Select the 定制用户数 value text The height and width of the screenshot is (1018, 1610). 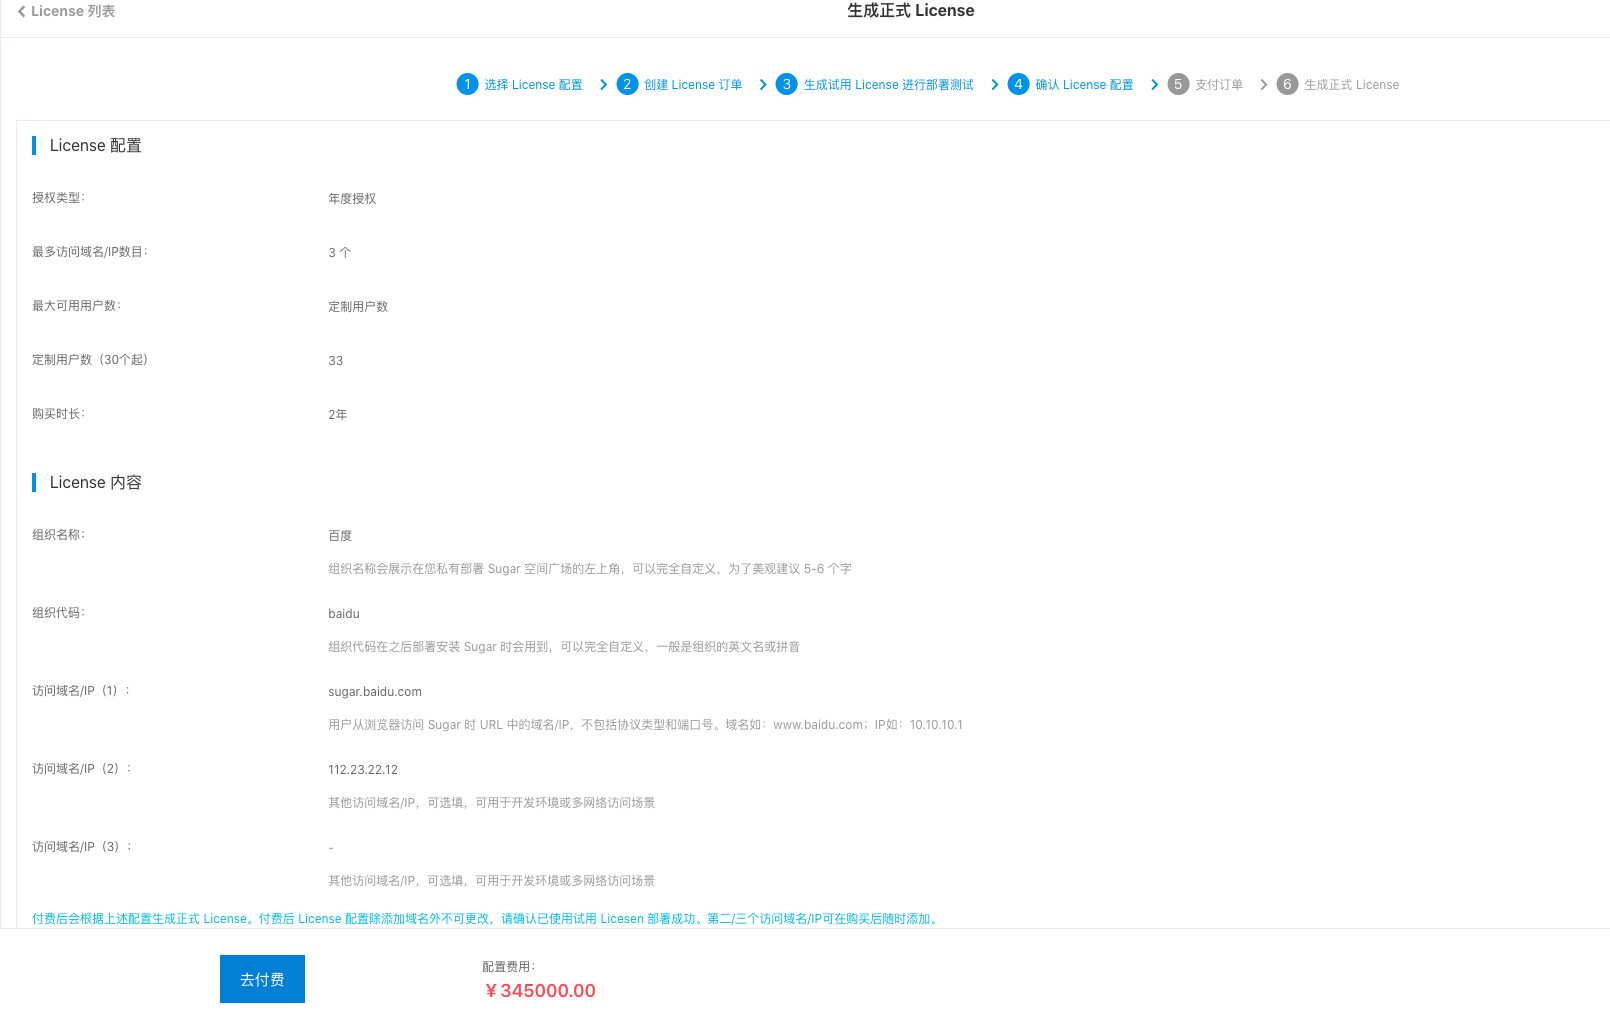(358, 307)
